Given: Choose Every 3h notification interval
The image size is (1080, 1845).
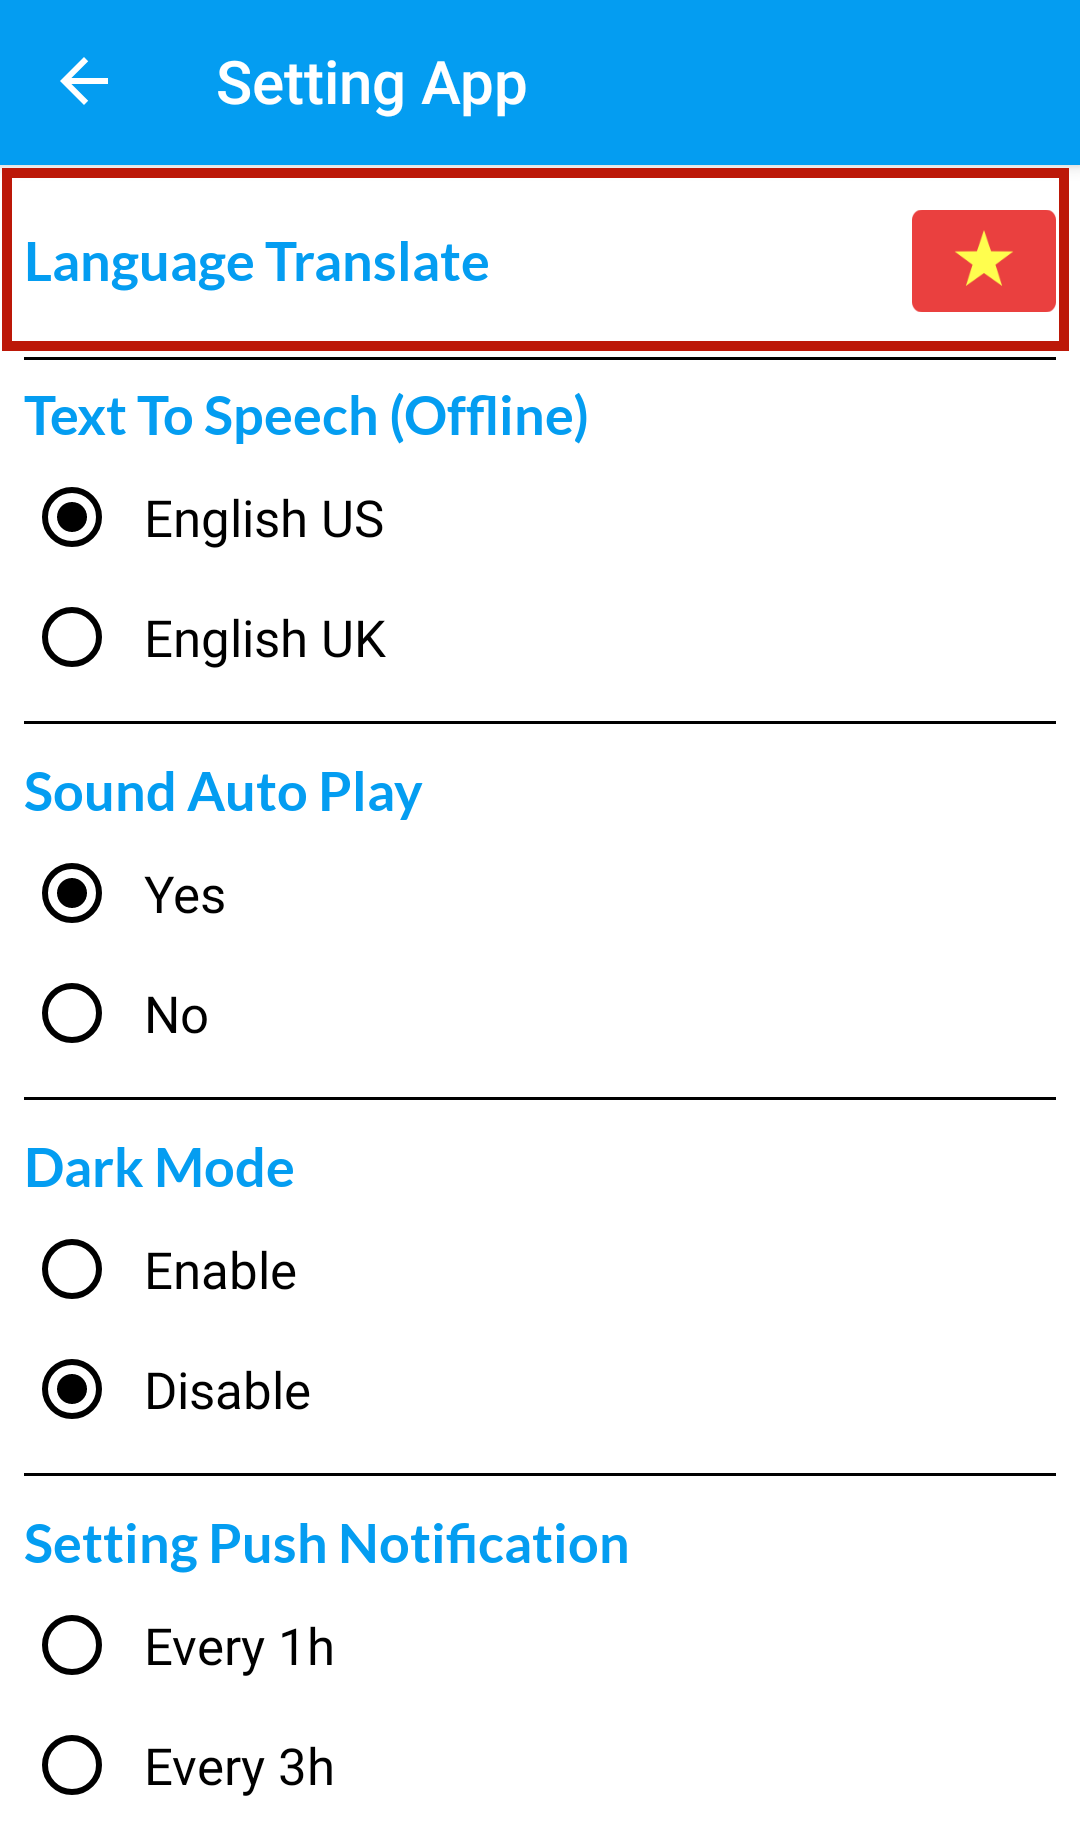Looking at the screenshot, I should (x=72, y=1765).
